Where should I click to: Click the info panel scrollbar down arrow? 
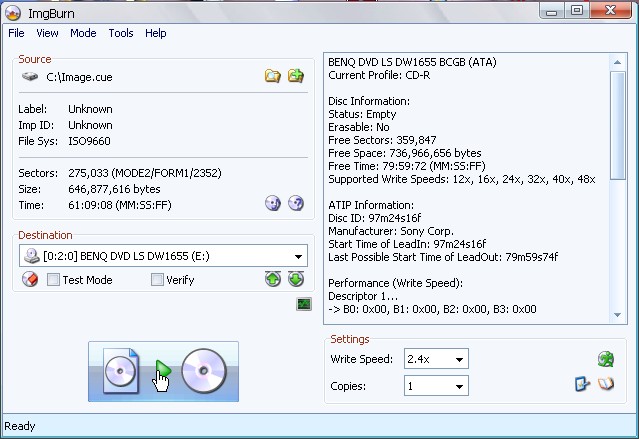(x=617, y=315)
